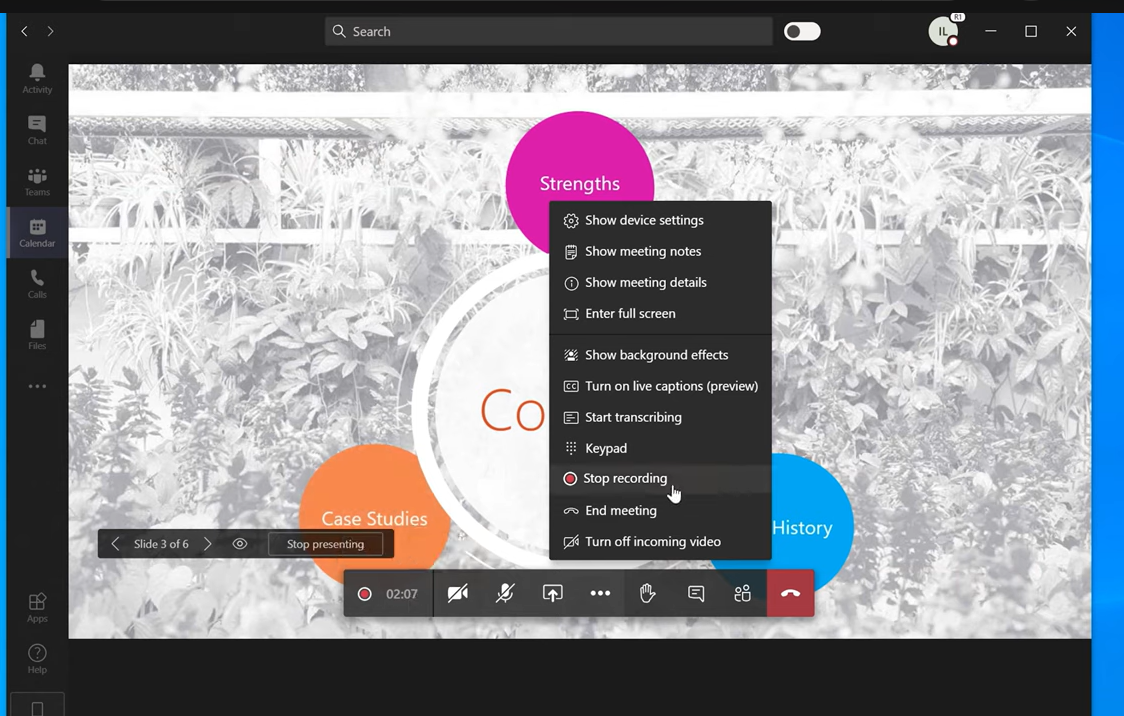Open the Calls section
Image resolution: width=1124 pixels, height=716 pixels.
[x=37, y=284]
